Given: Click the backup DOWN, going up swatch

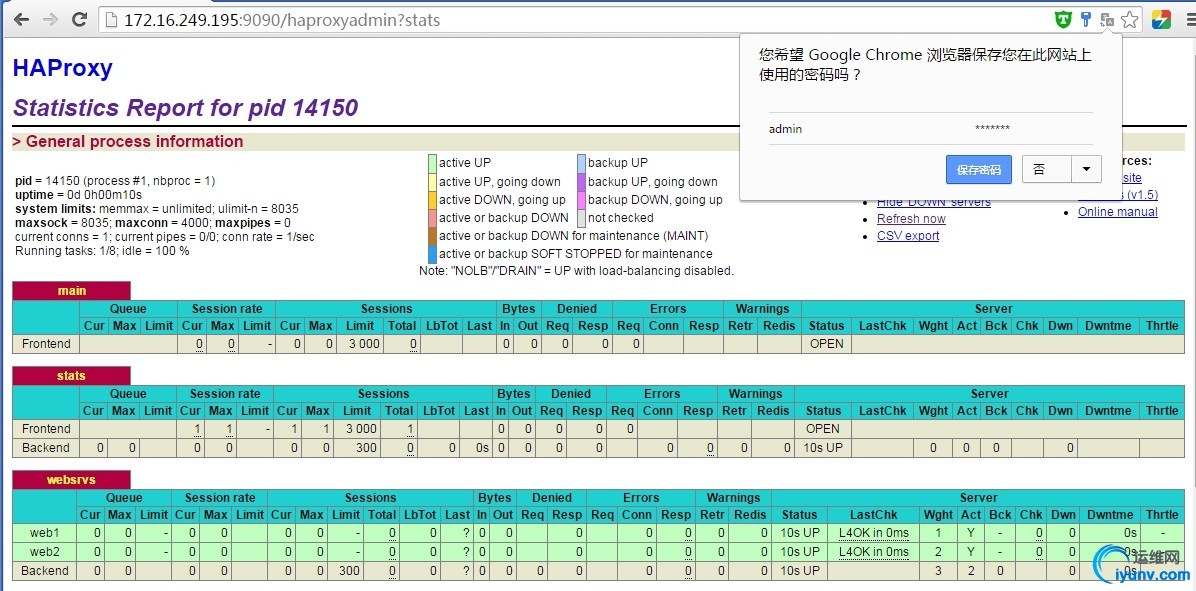Looking at the screenshot, I should (581, 200).
